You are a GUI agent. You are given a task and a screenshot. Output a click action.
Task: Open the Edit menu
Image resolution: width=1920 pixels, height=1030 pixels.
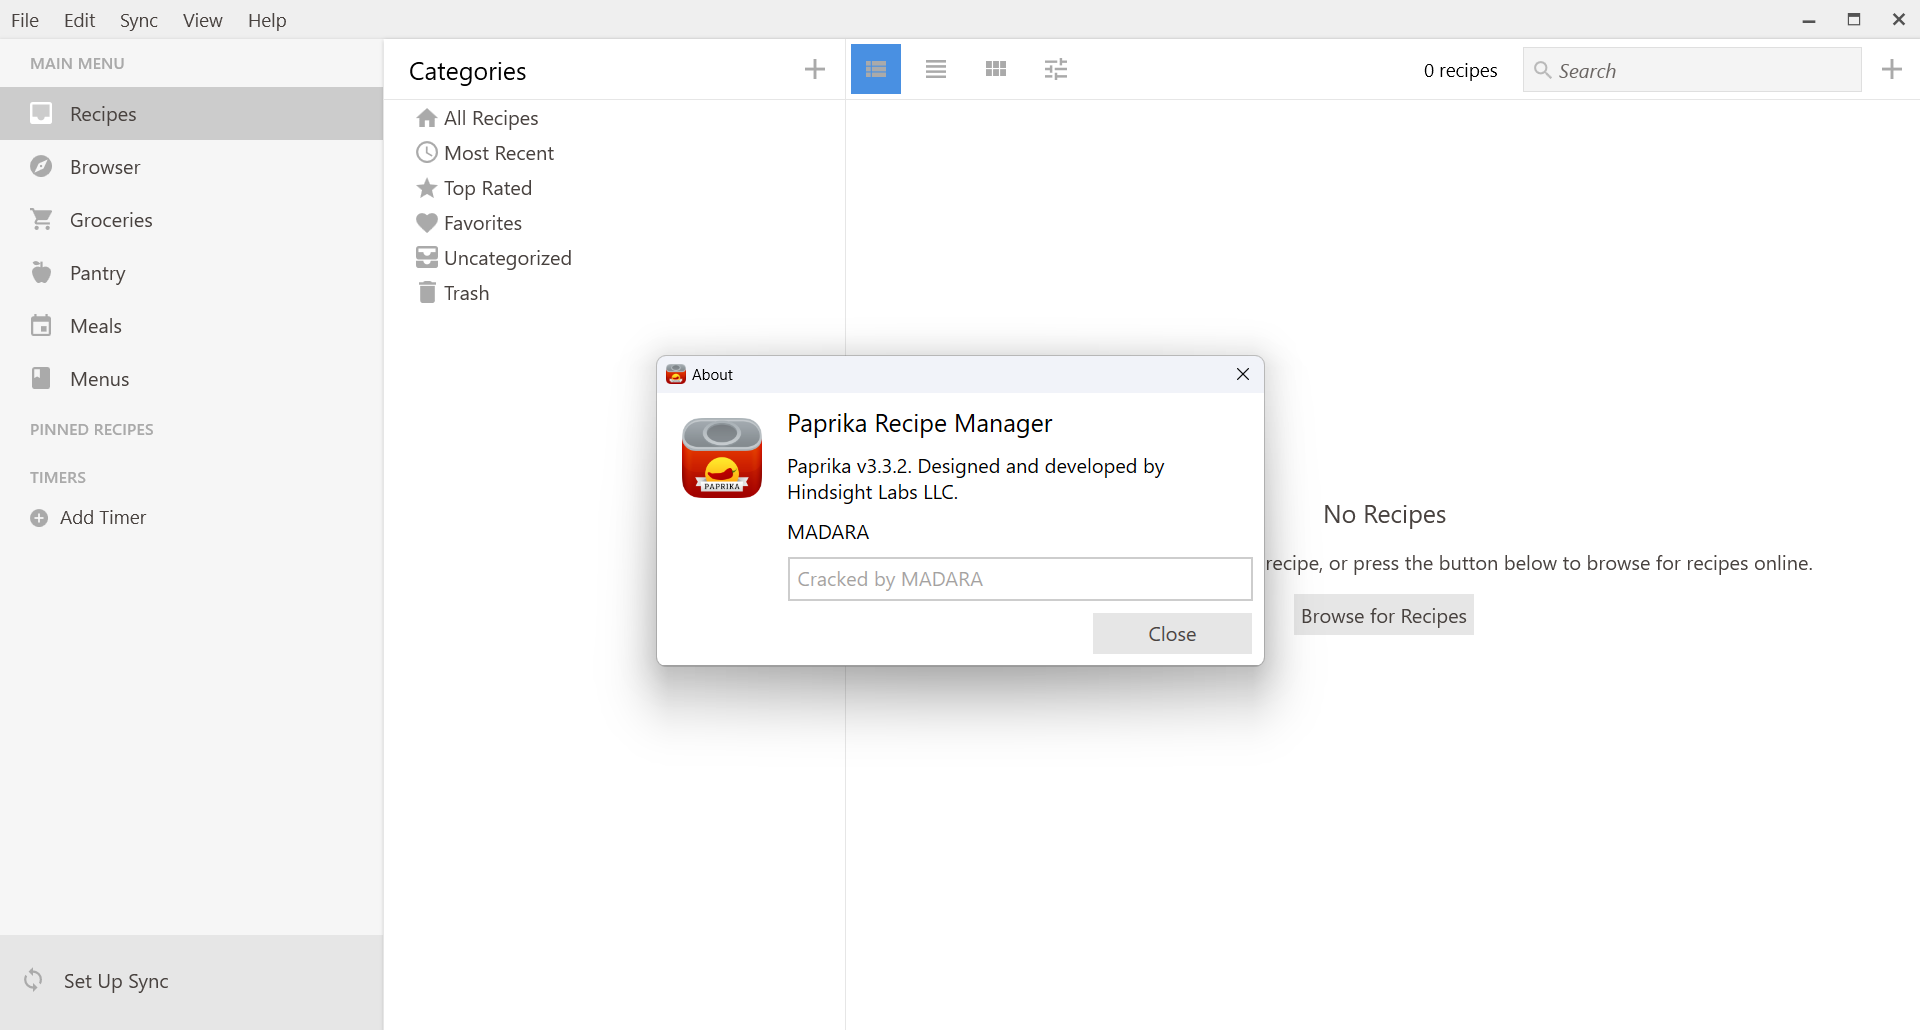coord(79,20)
